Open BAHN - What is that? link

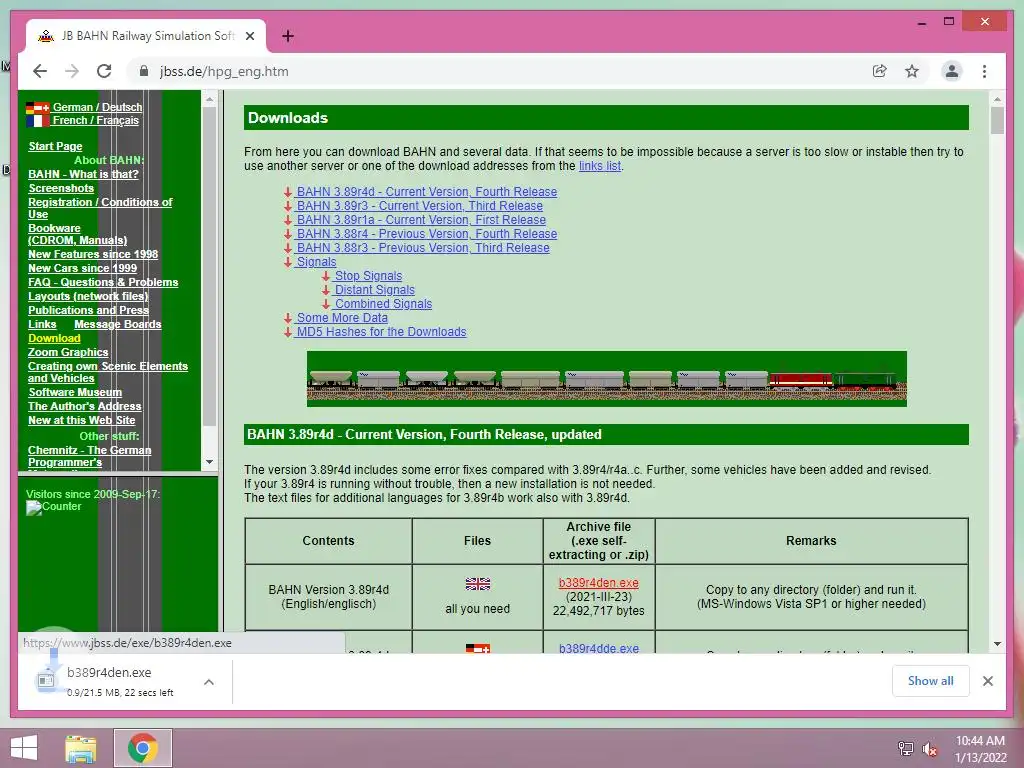pos(84,174)
